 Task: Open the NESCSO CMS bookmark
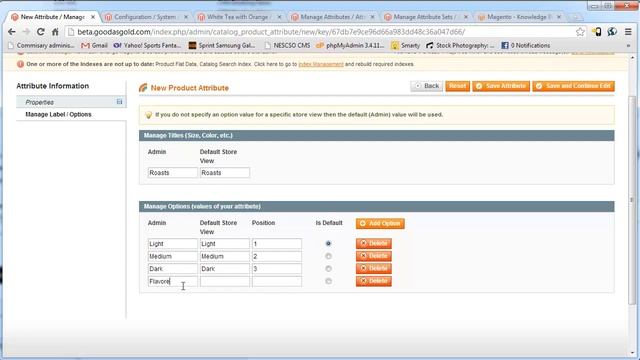pyautogui.click(x=287, y=45)
